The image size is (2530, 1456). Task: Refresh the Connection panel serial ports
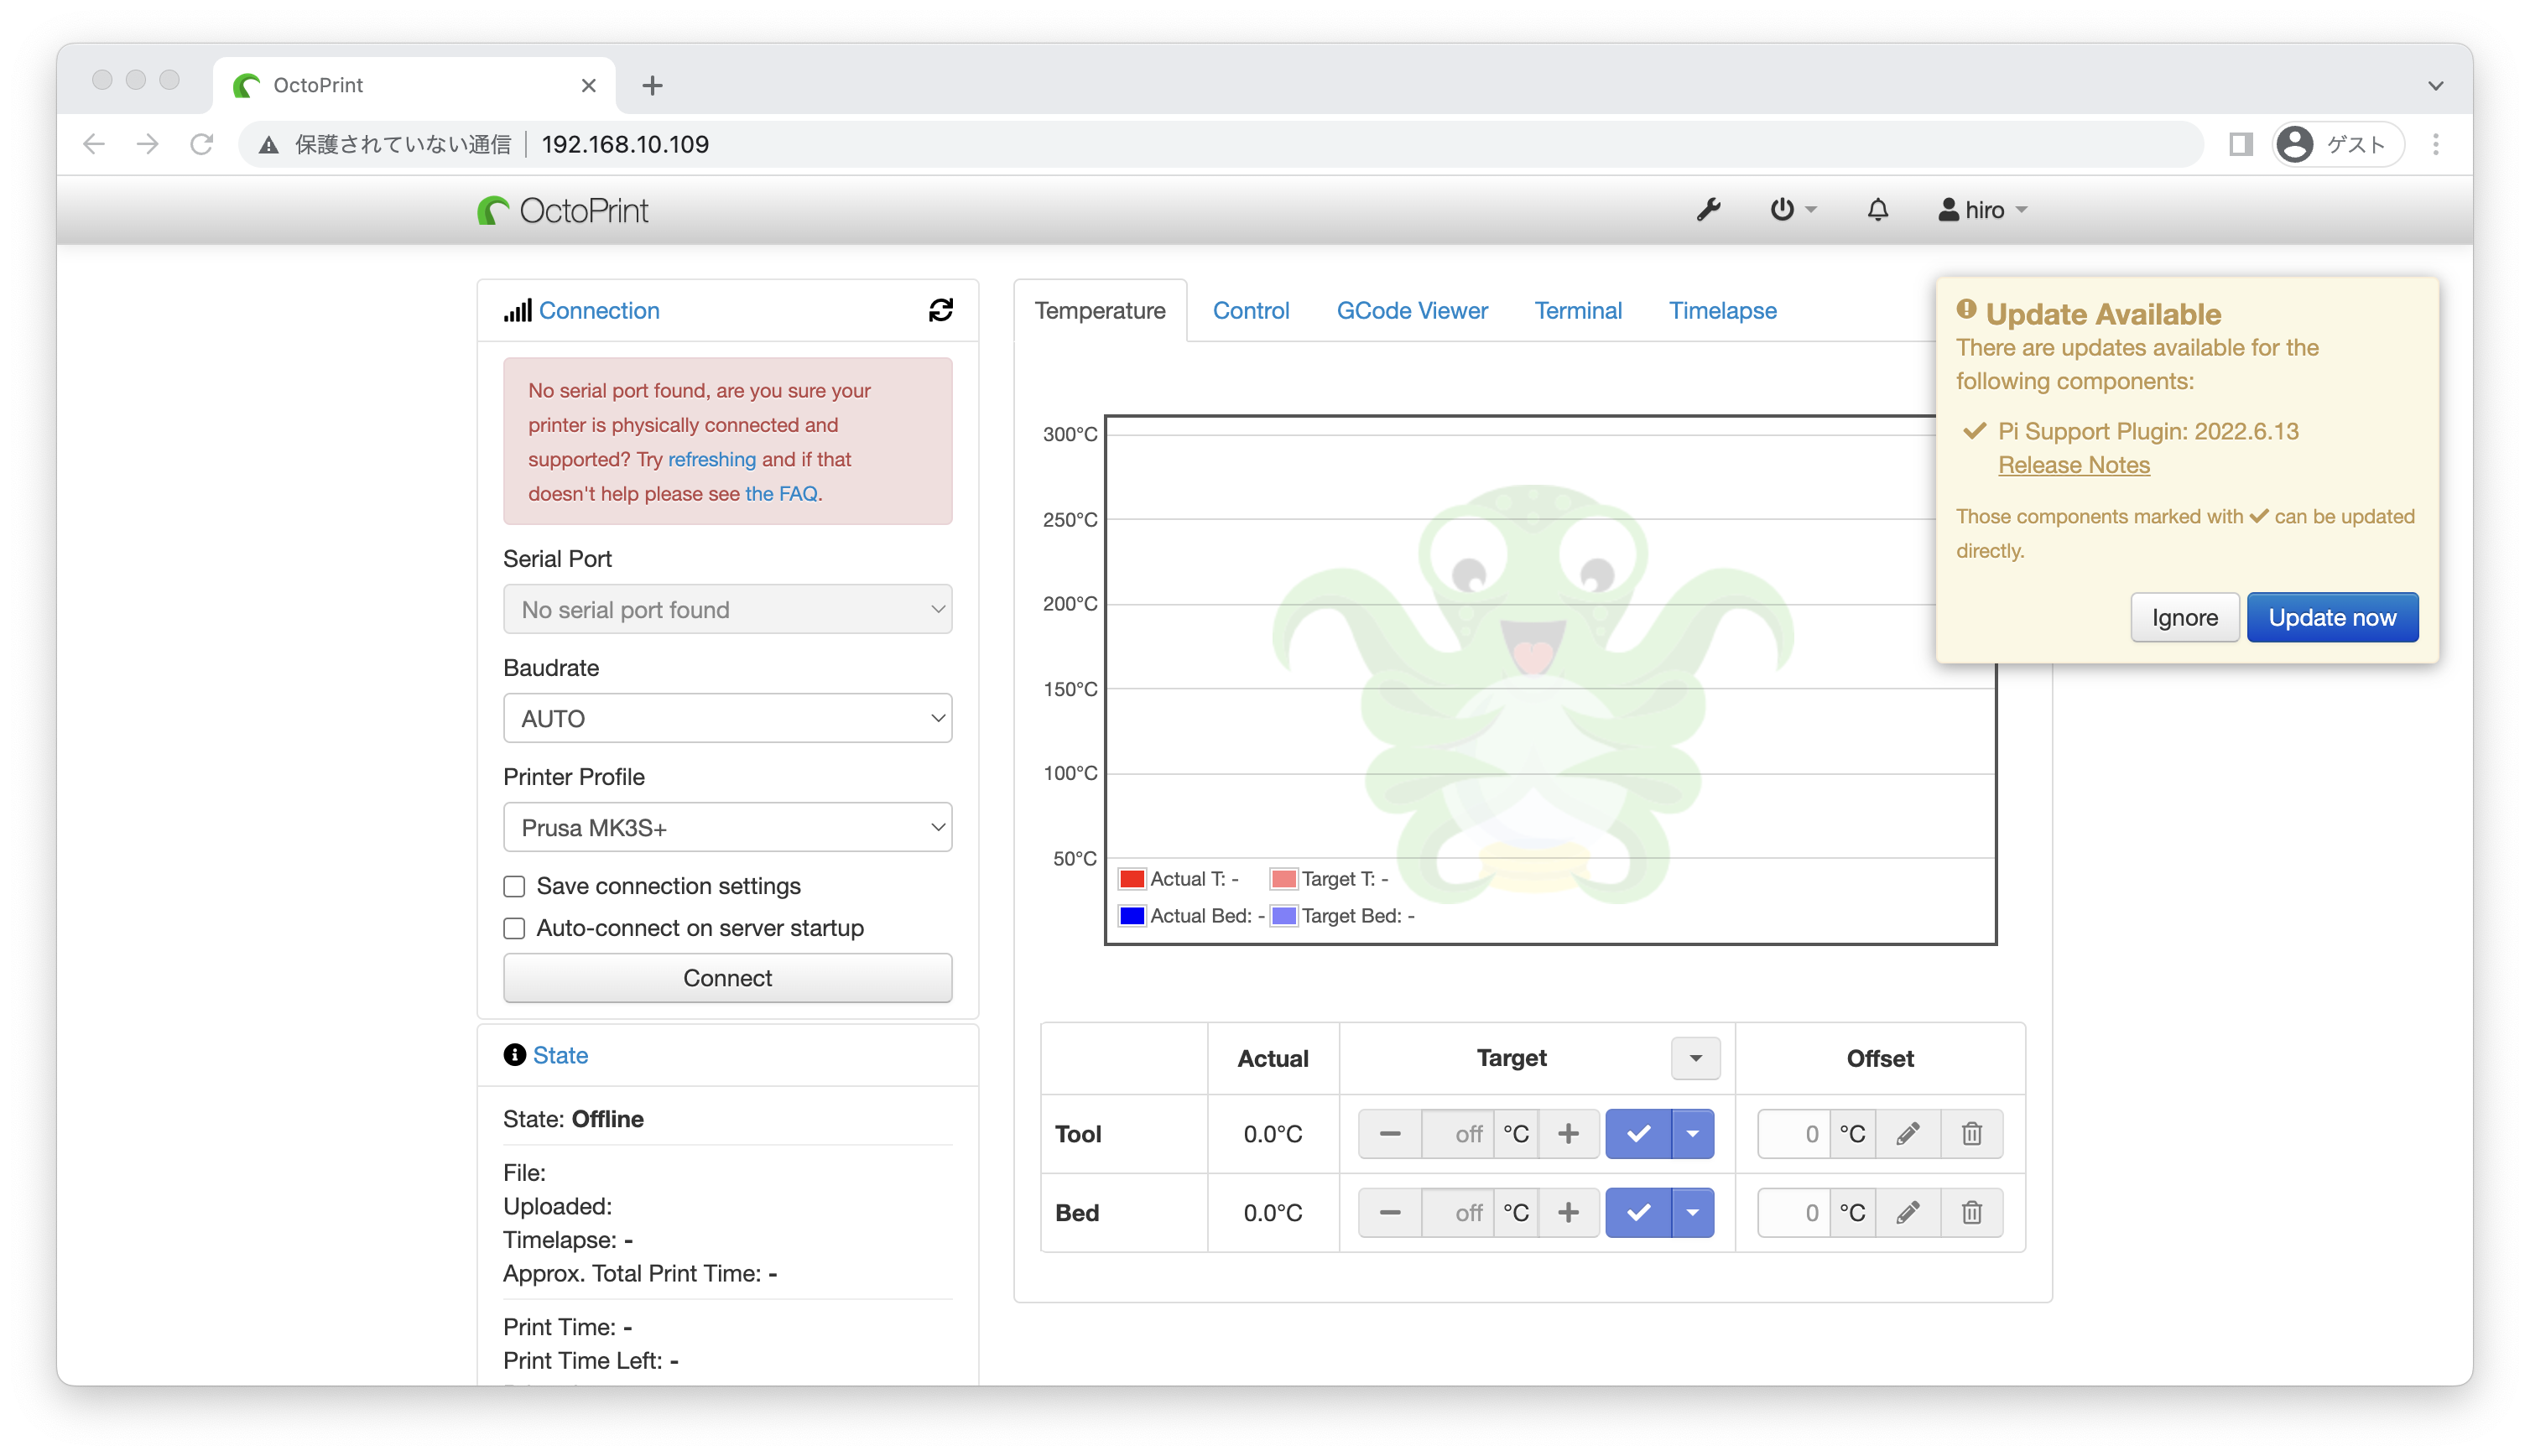940,310
